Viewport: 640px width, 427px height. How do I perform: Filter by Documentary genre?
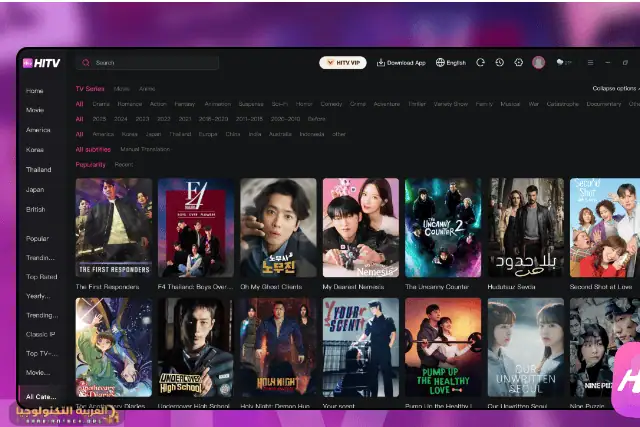[x=604, y=104]
